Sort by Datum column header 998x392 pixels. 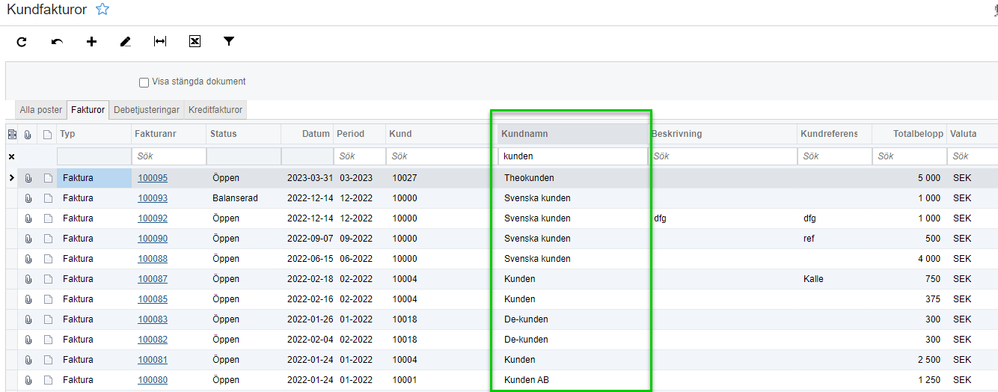[307, 134]
